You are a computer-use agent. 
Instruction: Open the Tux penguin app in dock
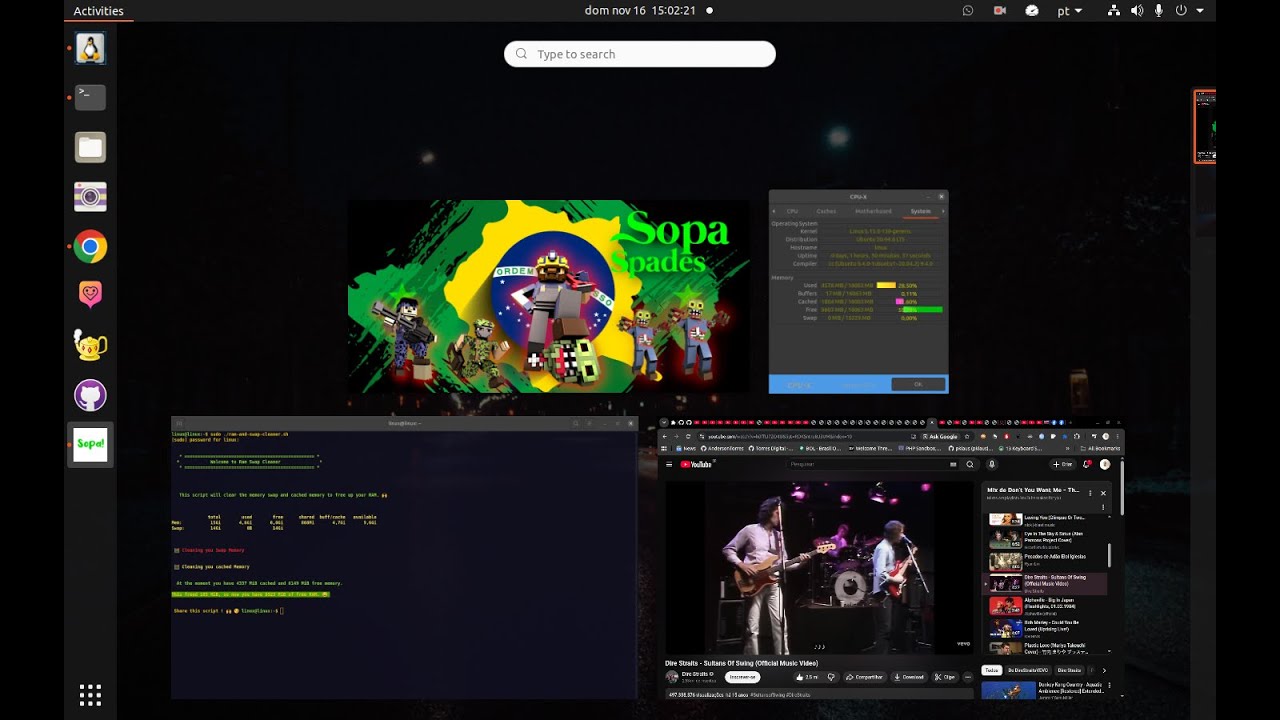coord(90,48)
